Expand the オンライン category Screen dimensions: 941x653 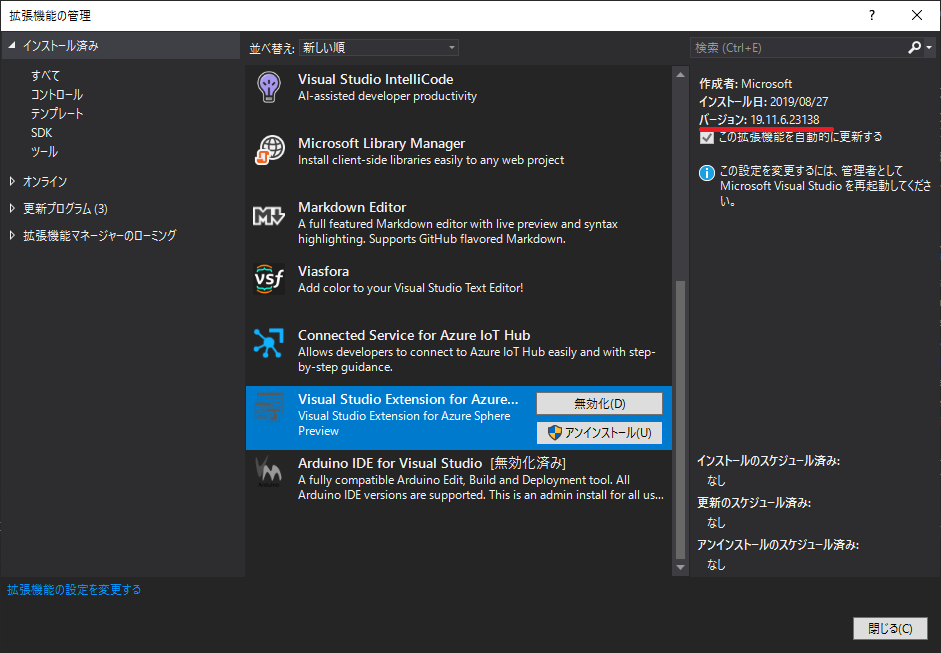tap(12, 181)
